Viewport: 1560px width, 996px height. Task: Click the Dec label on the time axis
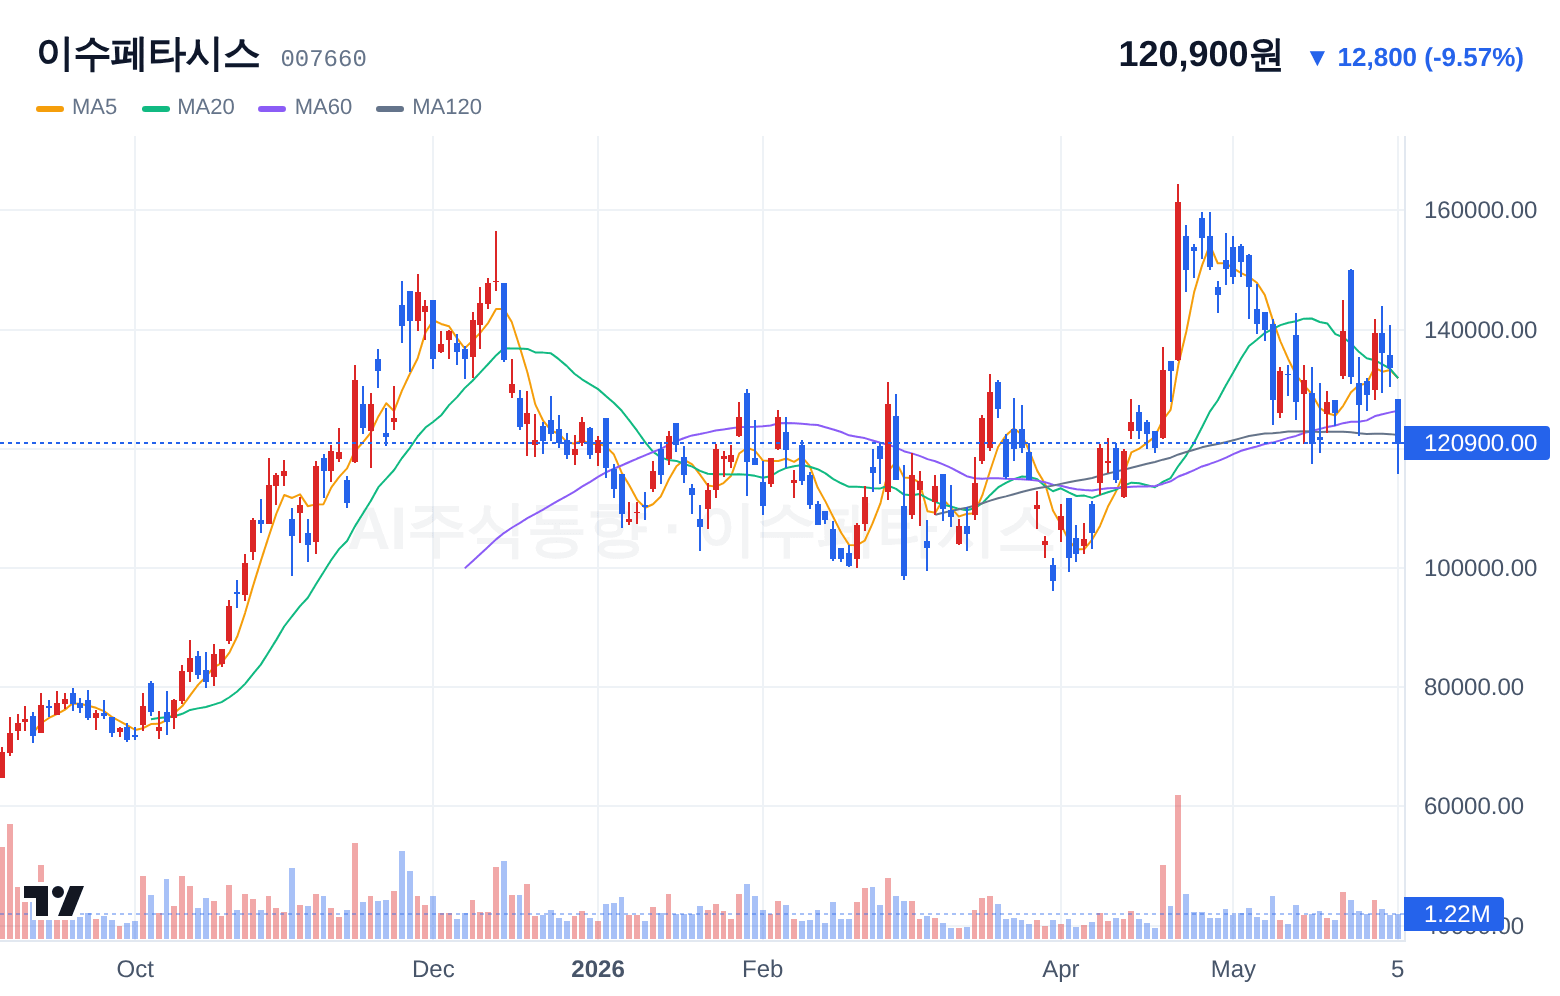[433, 969]
